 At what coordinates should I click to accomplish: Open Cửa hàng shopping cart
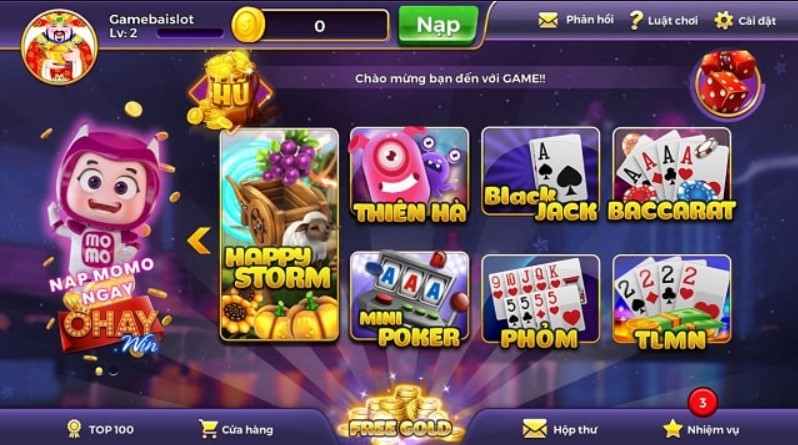[208, 429]
